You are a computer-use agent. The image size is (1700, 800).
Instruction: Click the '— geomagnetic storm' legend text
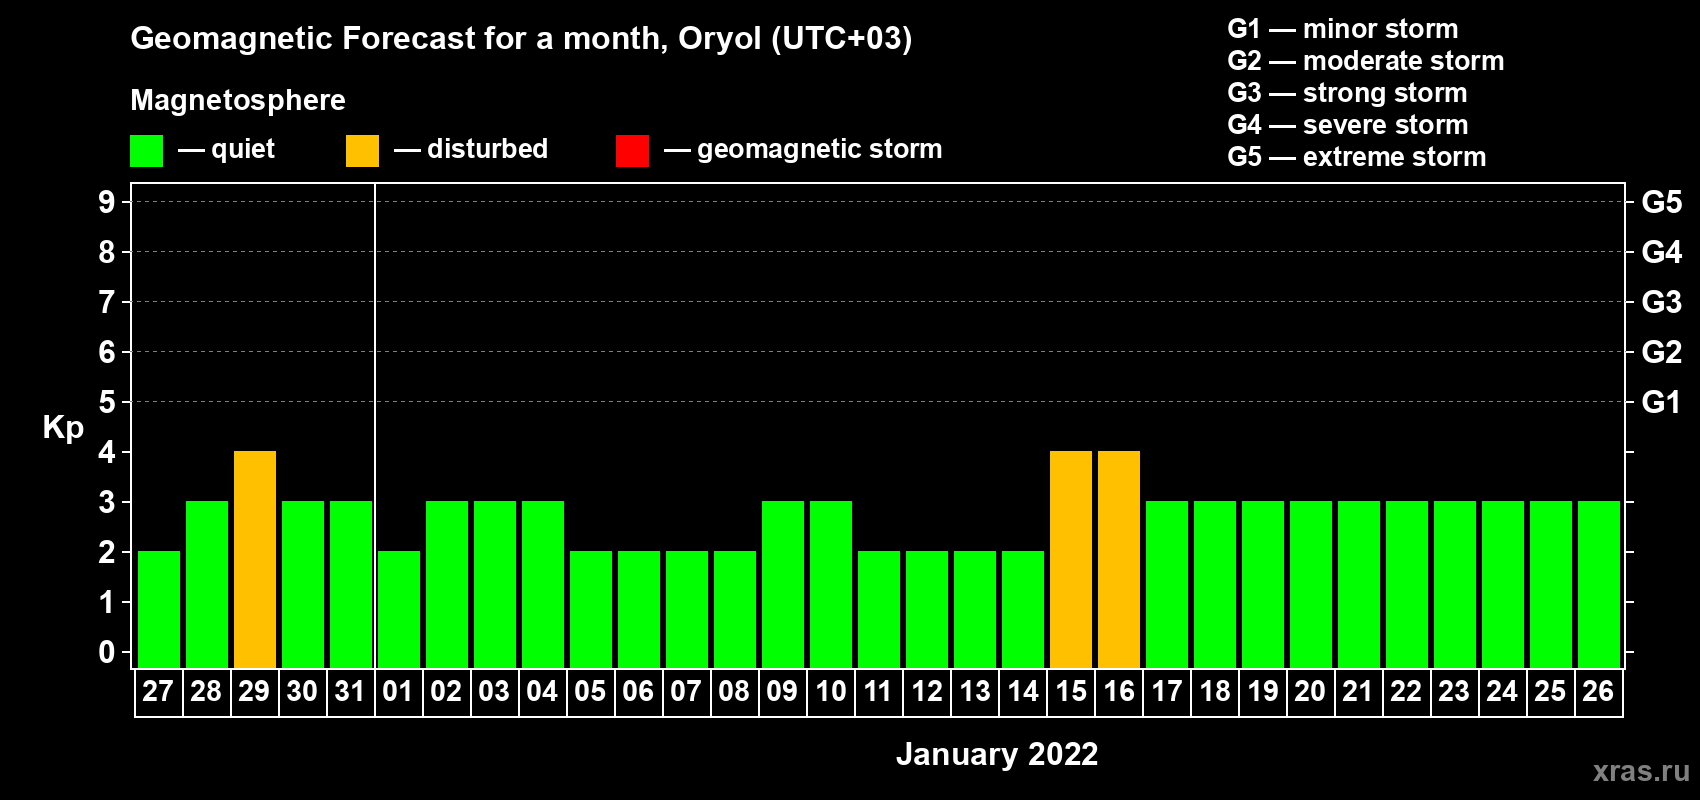point(803,150)
